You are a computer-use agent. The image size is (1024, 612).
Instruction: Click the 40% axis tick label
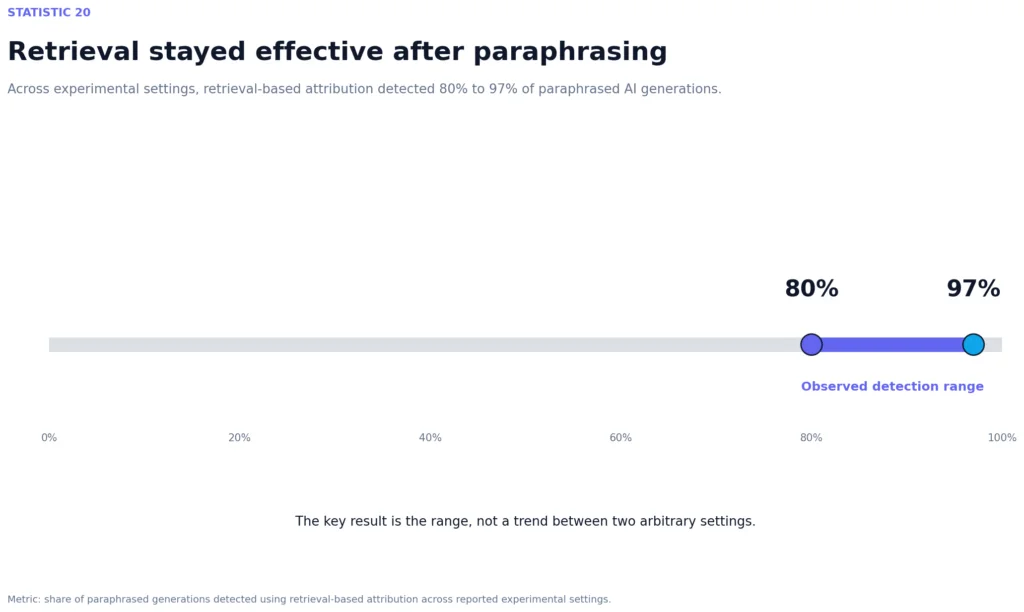click(430, 438)
